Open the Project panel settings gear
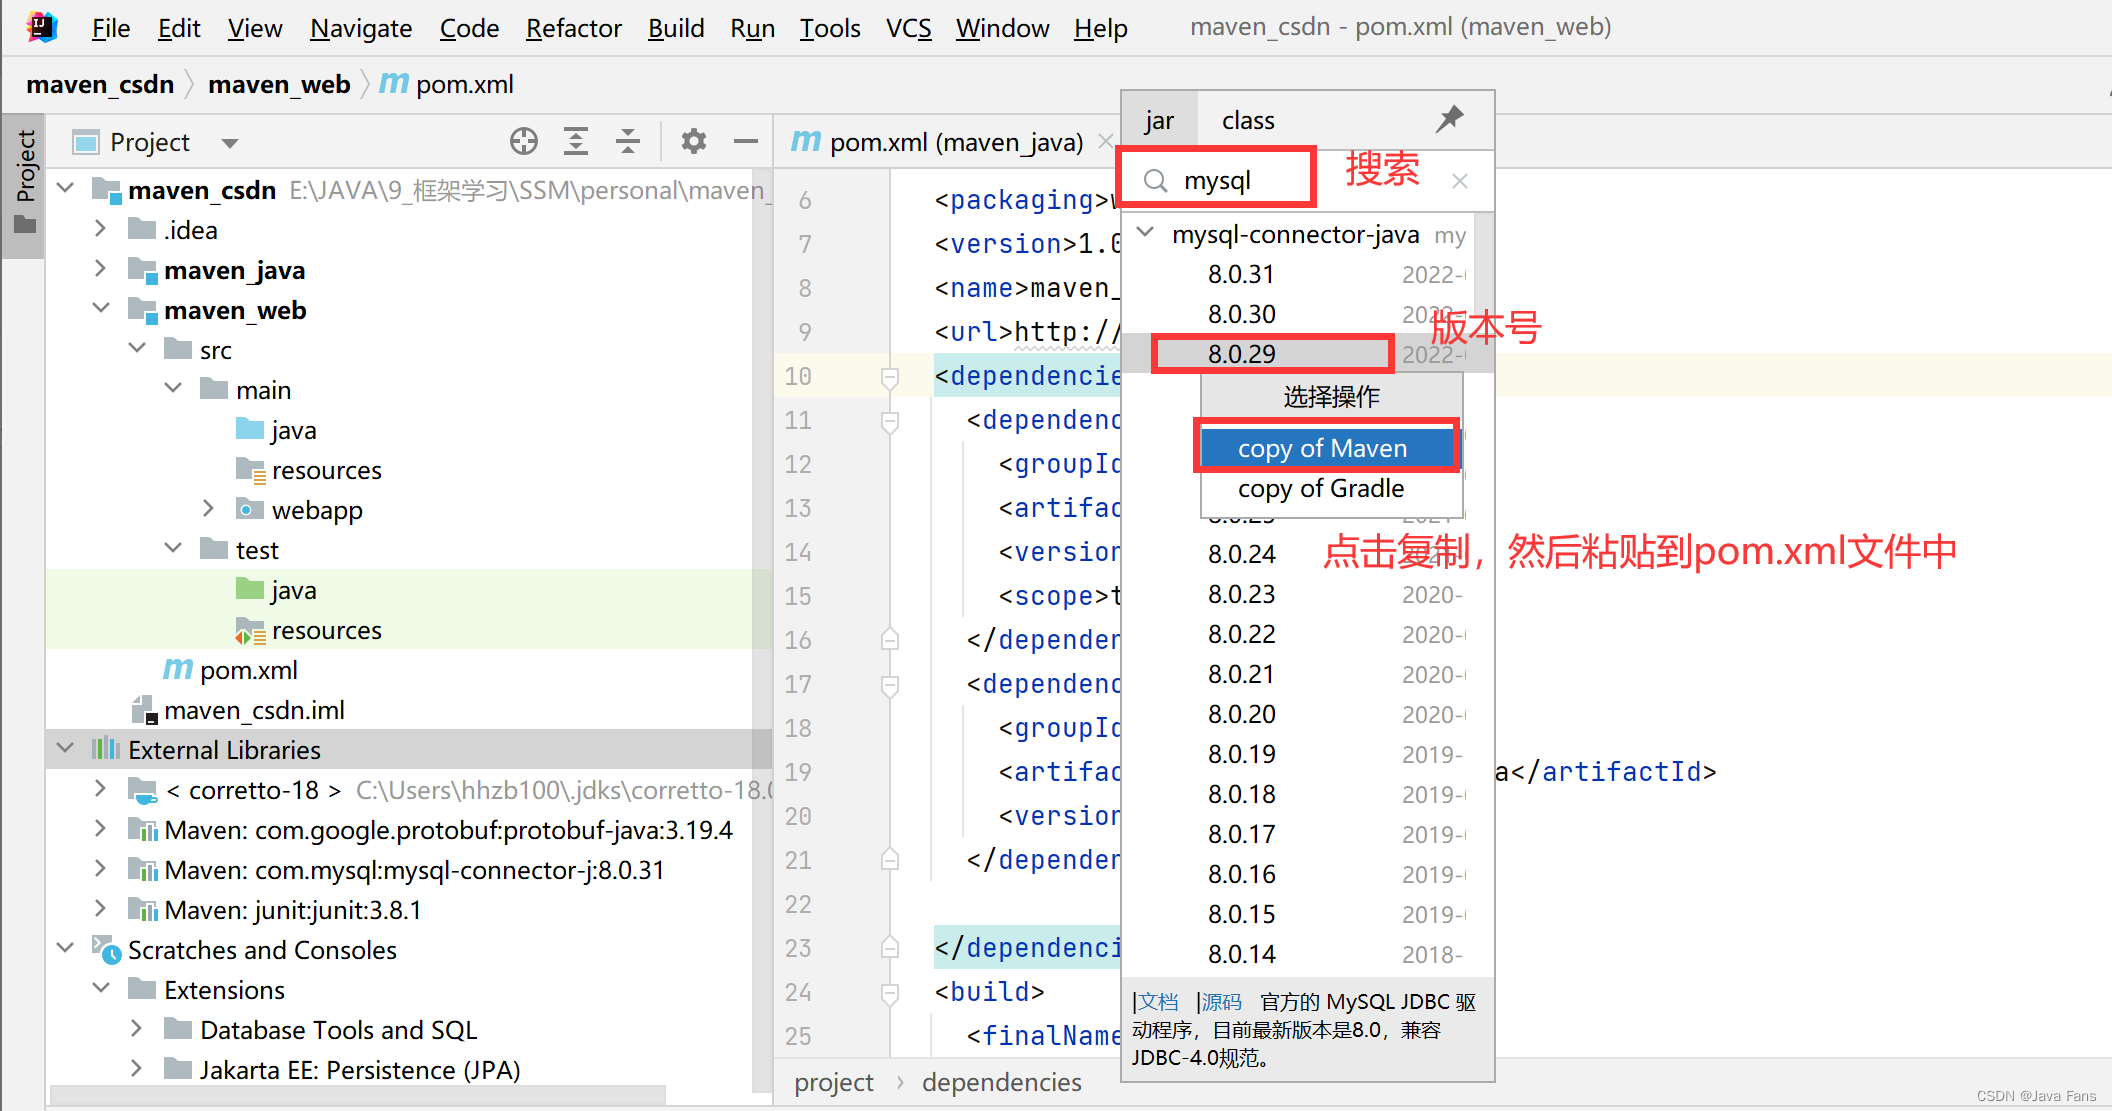The width and height of the screenshot is (2112, 1111). coord(693,142)
